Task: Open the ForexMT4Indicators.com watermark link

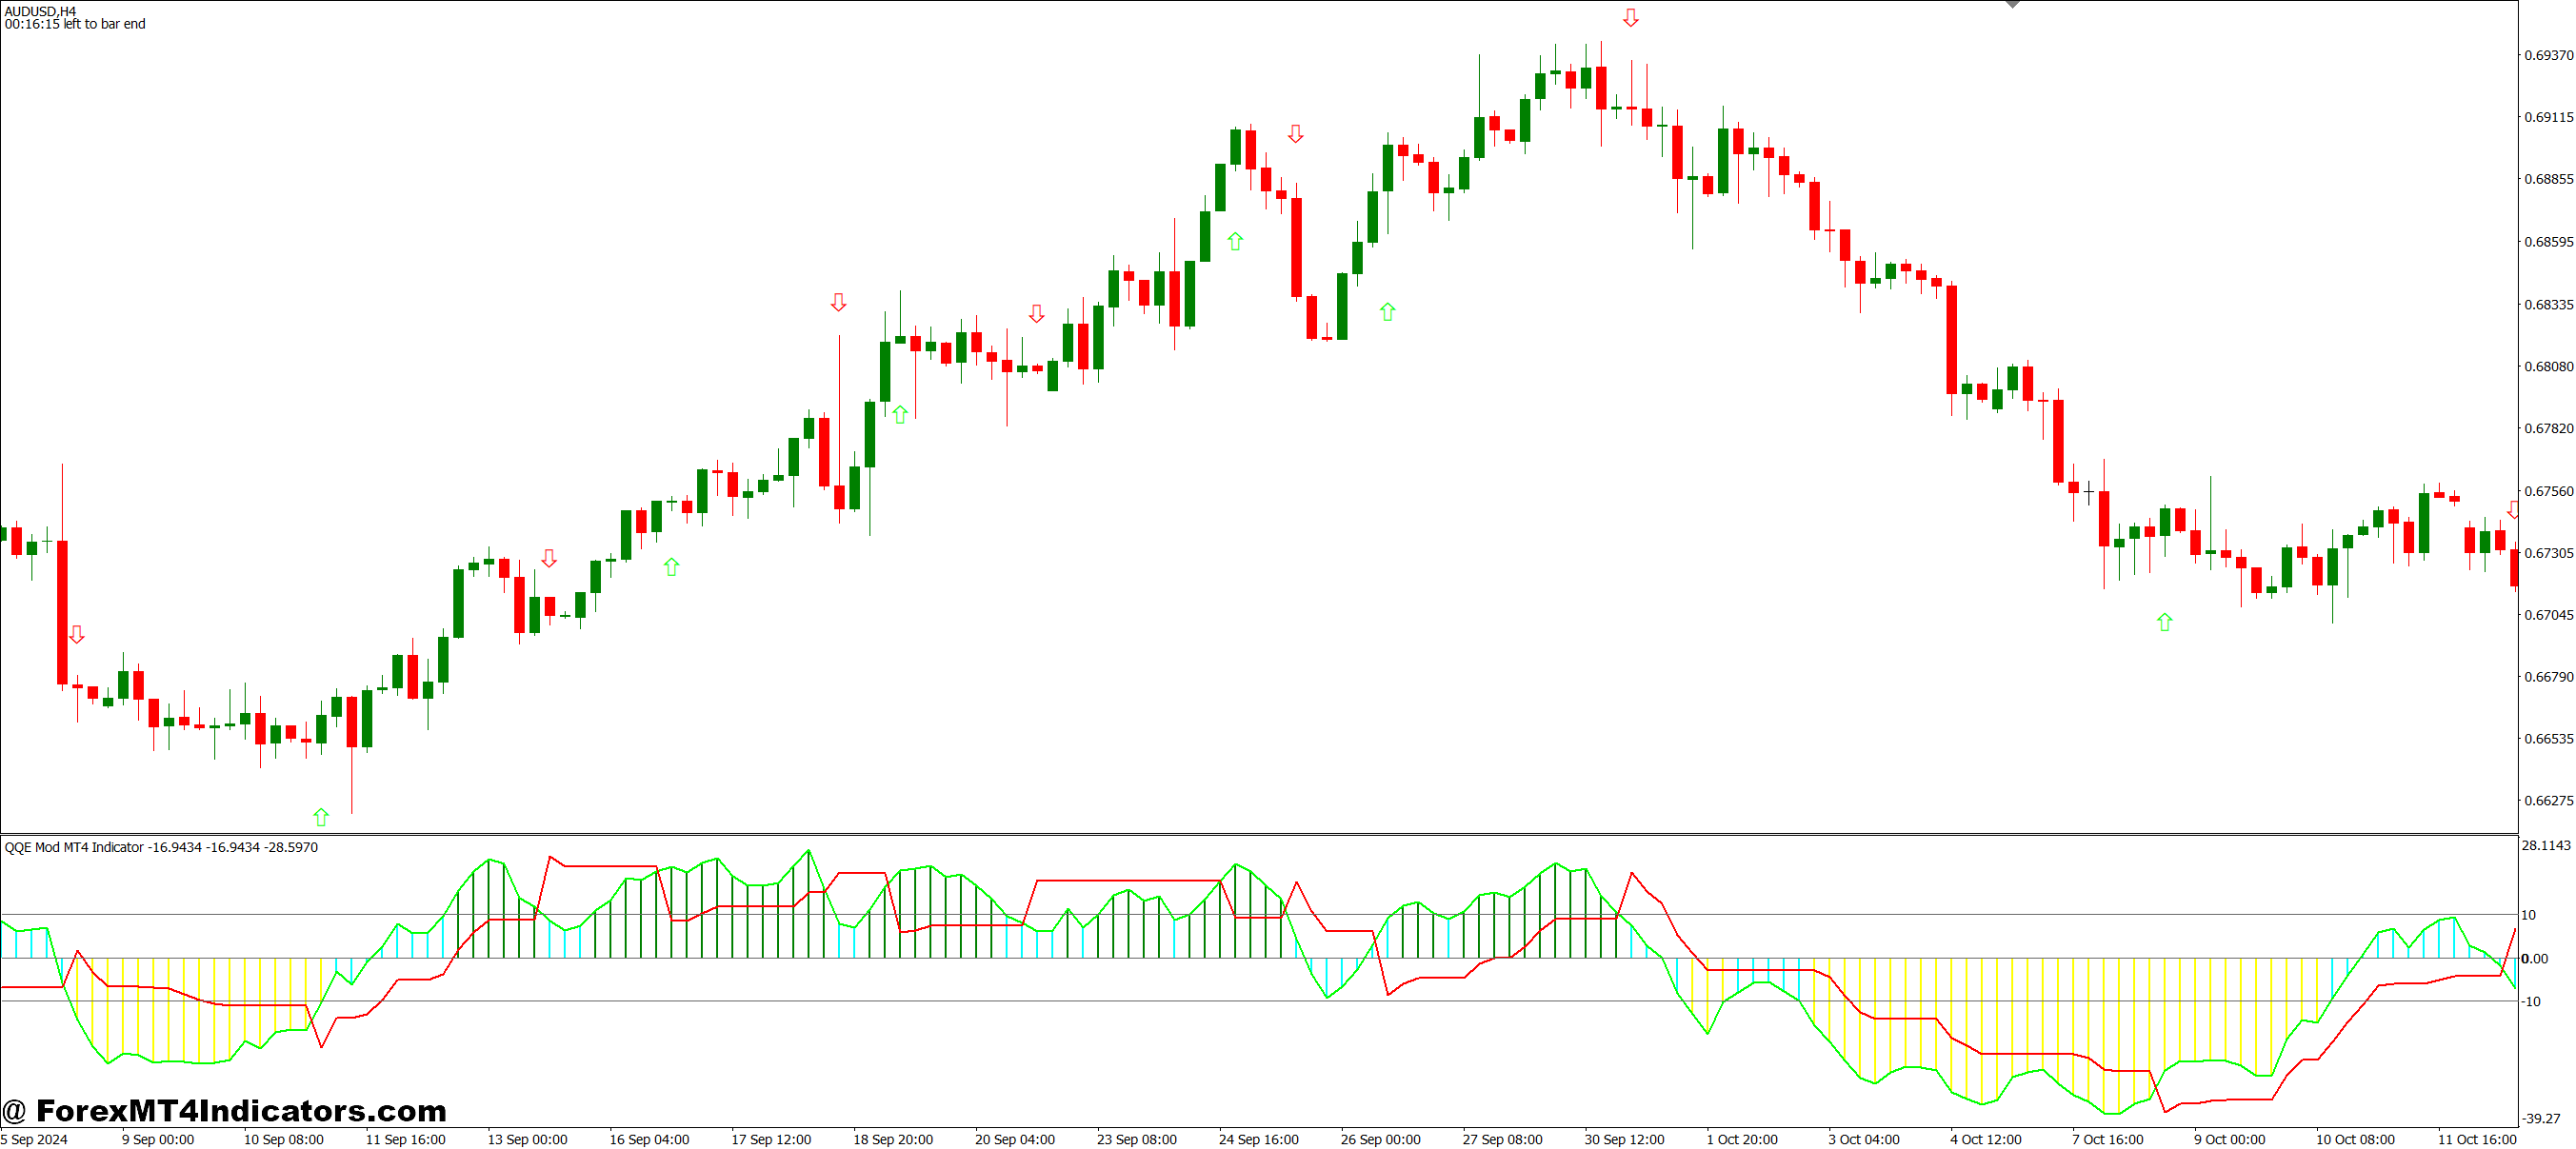Action: coord(225,1110)
